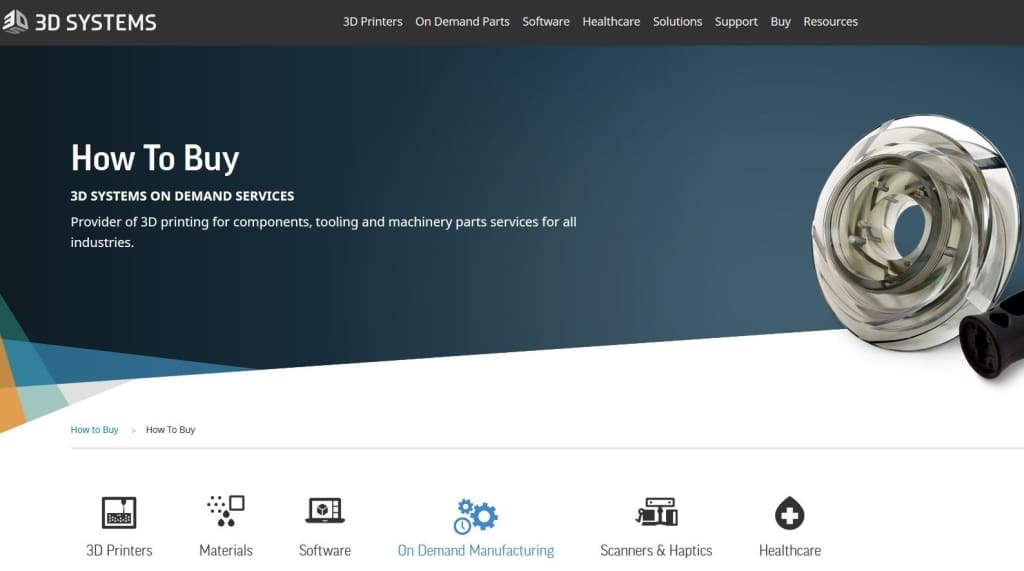Open the Healthcare label below cross icon
Image resolution: width=1024 pixels, height=571 pixels.
(790, 550)
